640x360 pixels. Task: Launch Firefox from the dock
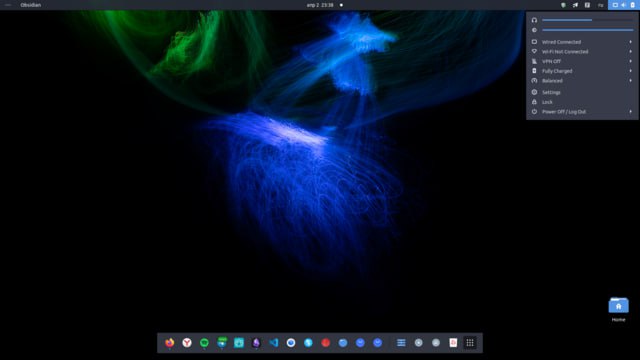(169, 343)
